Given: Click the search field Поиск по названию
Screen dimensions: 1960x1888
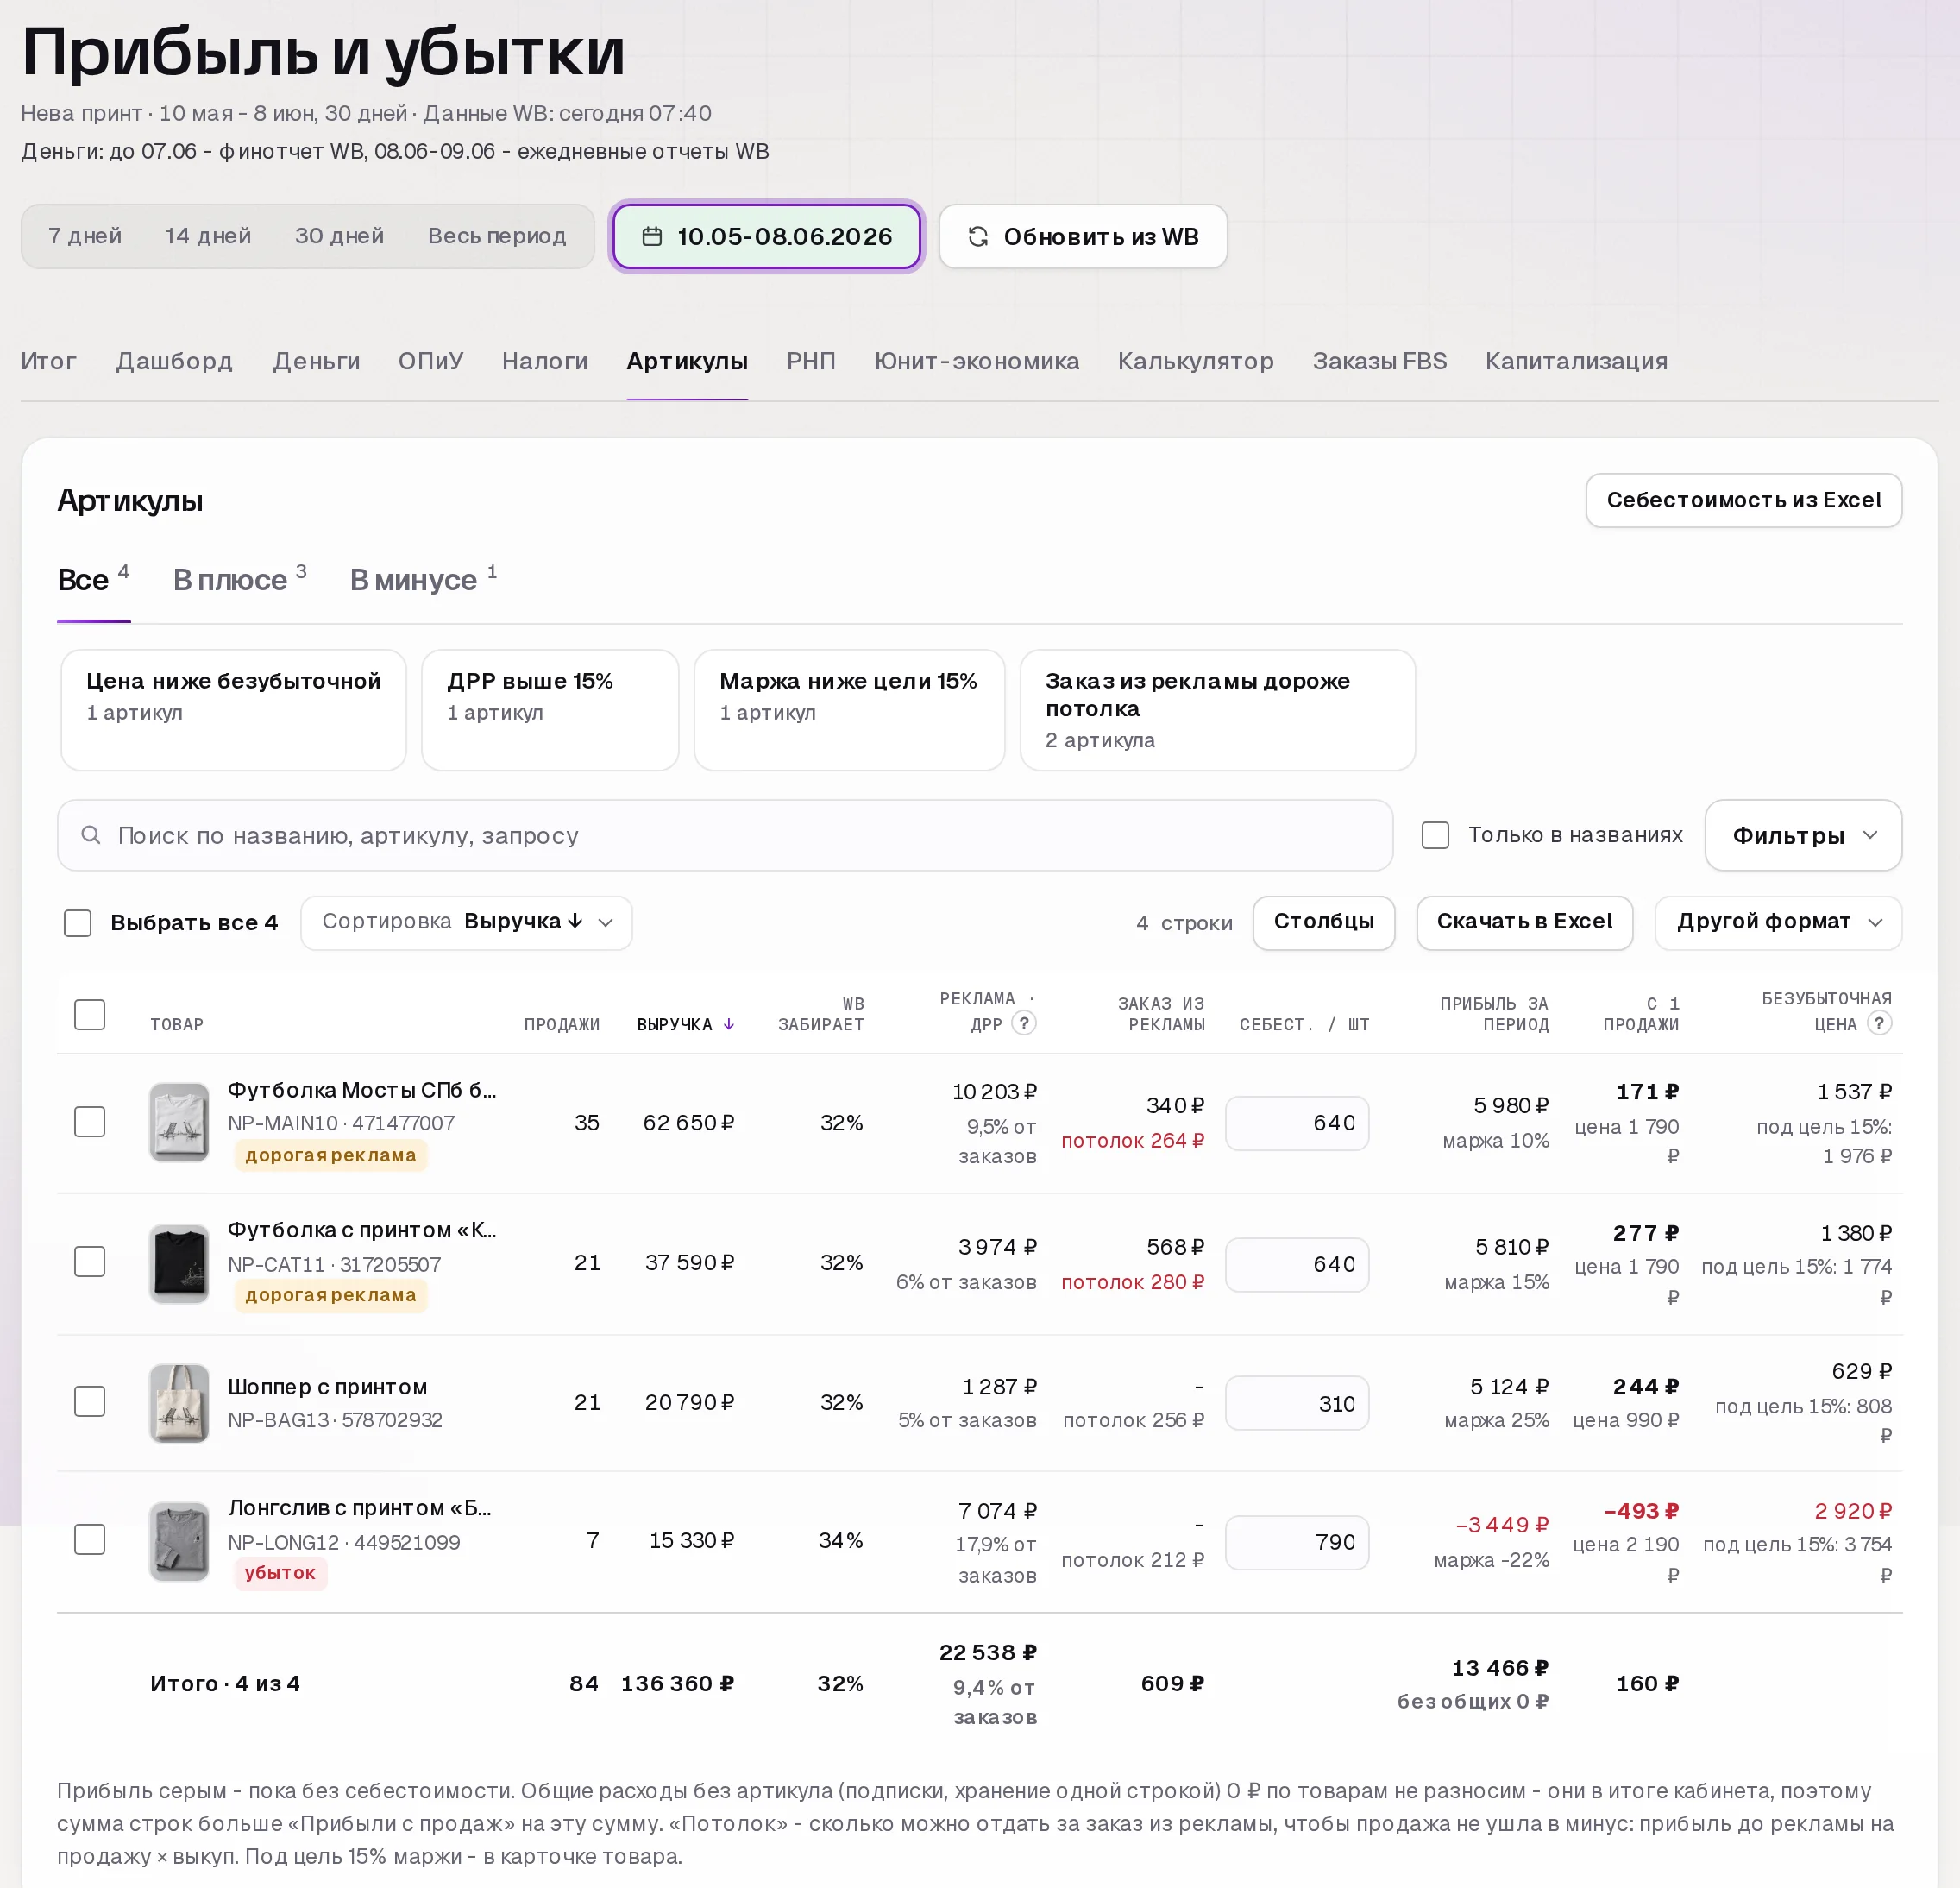Looking at the screenshot, I should coord(725,835).
